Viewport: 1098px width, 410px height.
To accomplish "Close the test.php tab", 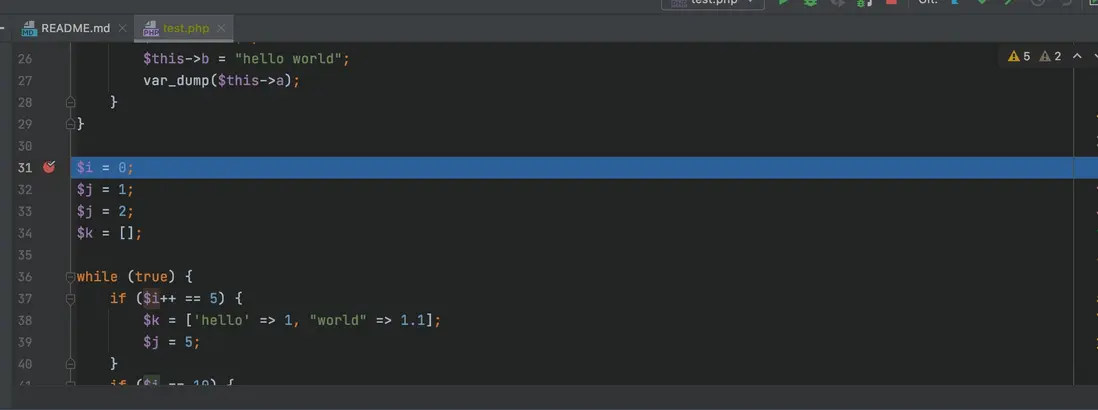I will pyautogui.click(x=221, y=29).
